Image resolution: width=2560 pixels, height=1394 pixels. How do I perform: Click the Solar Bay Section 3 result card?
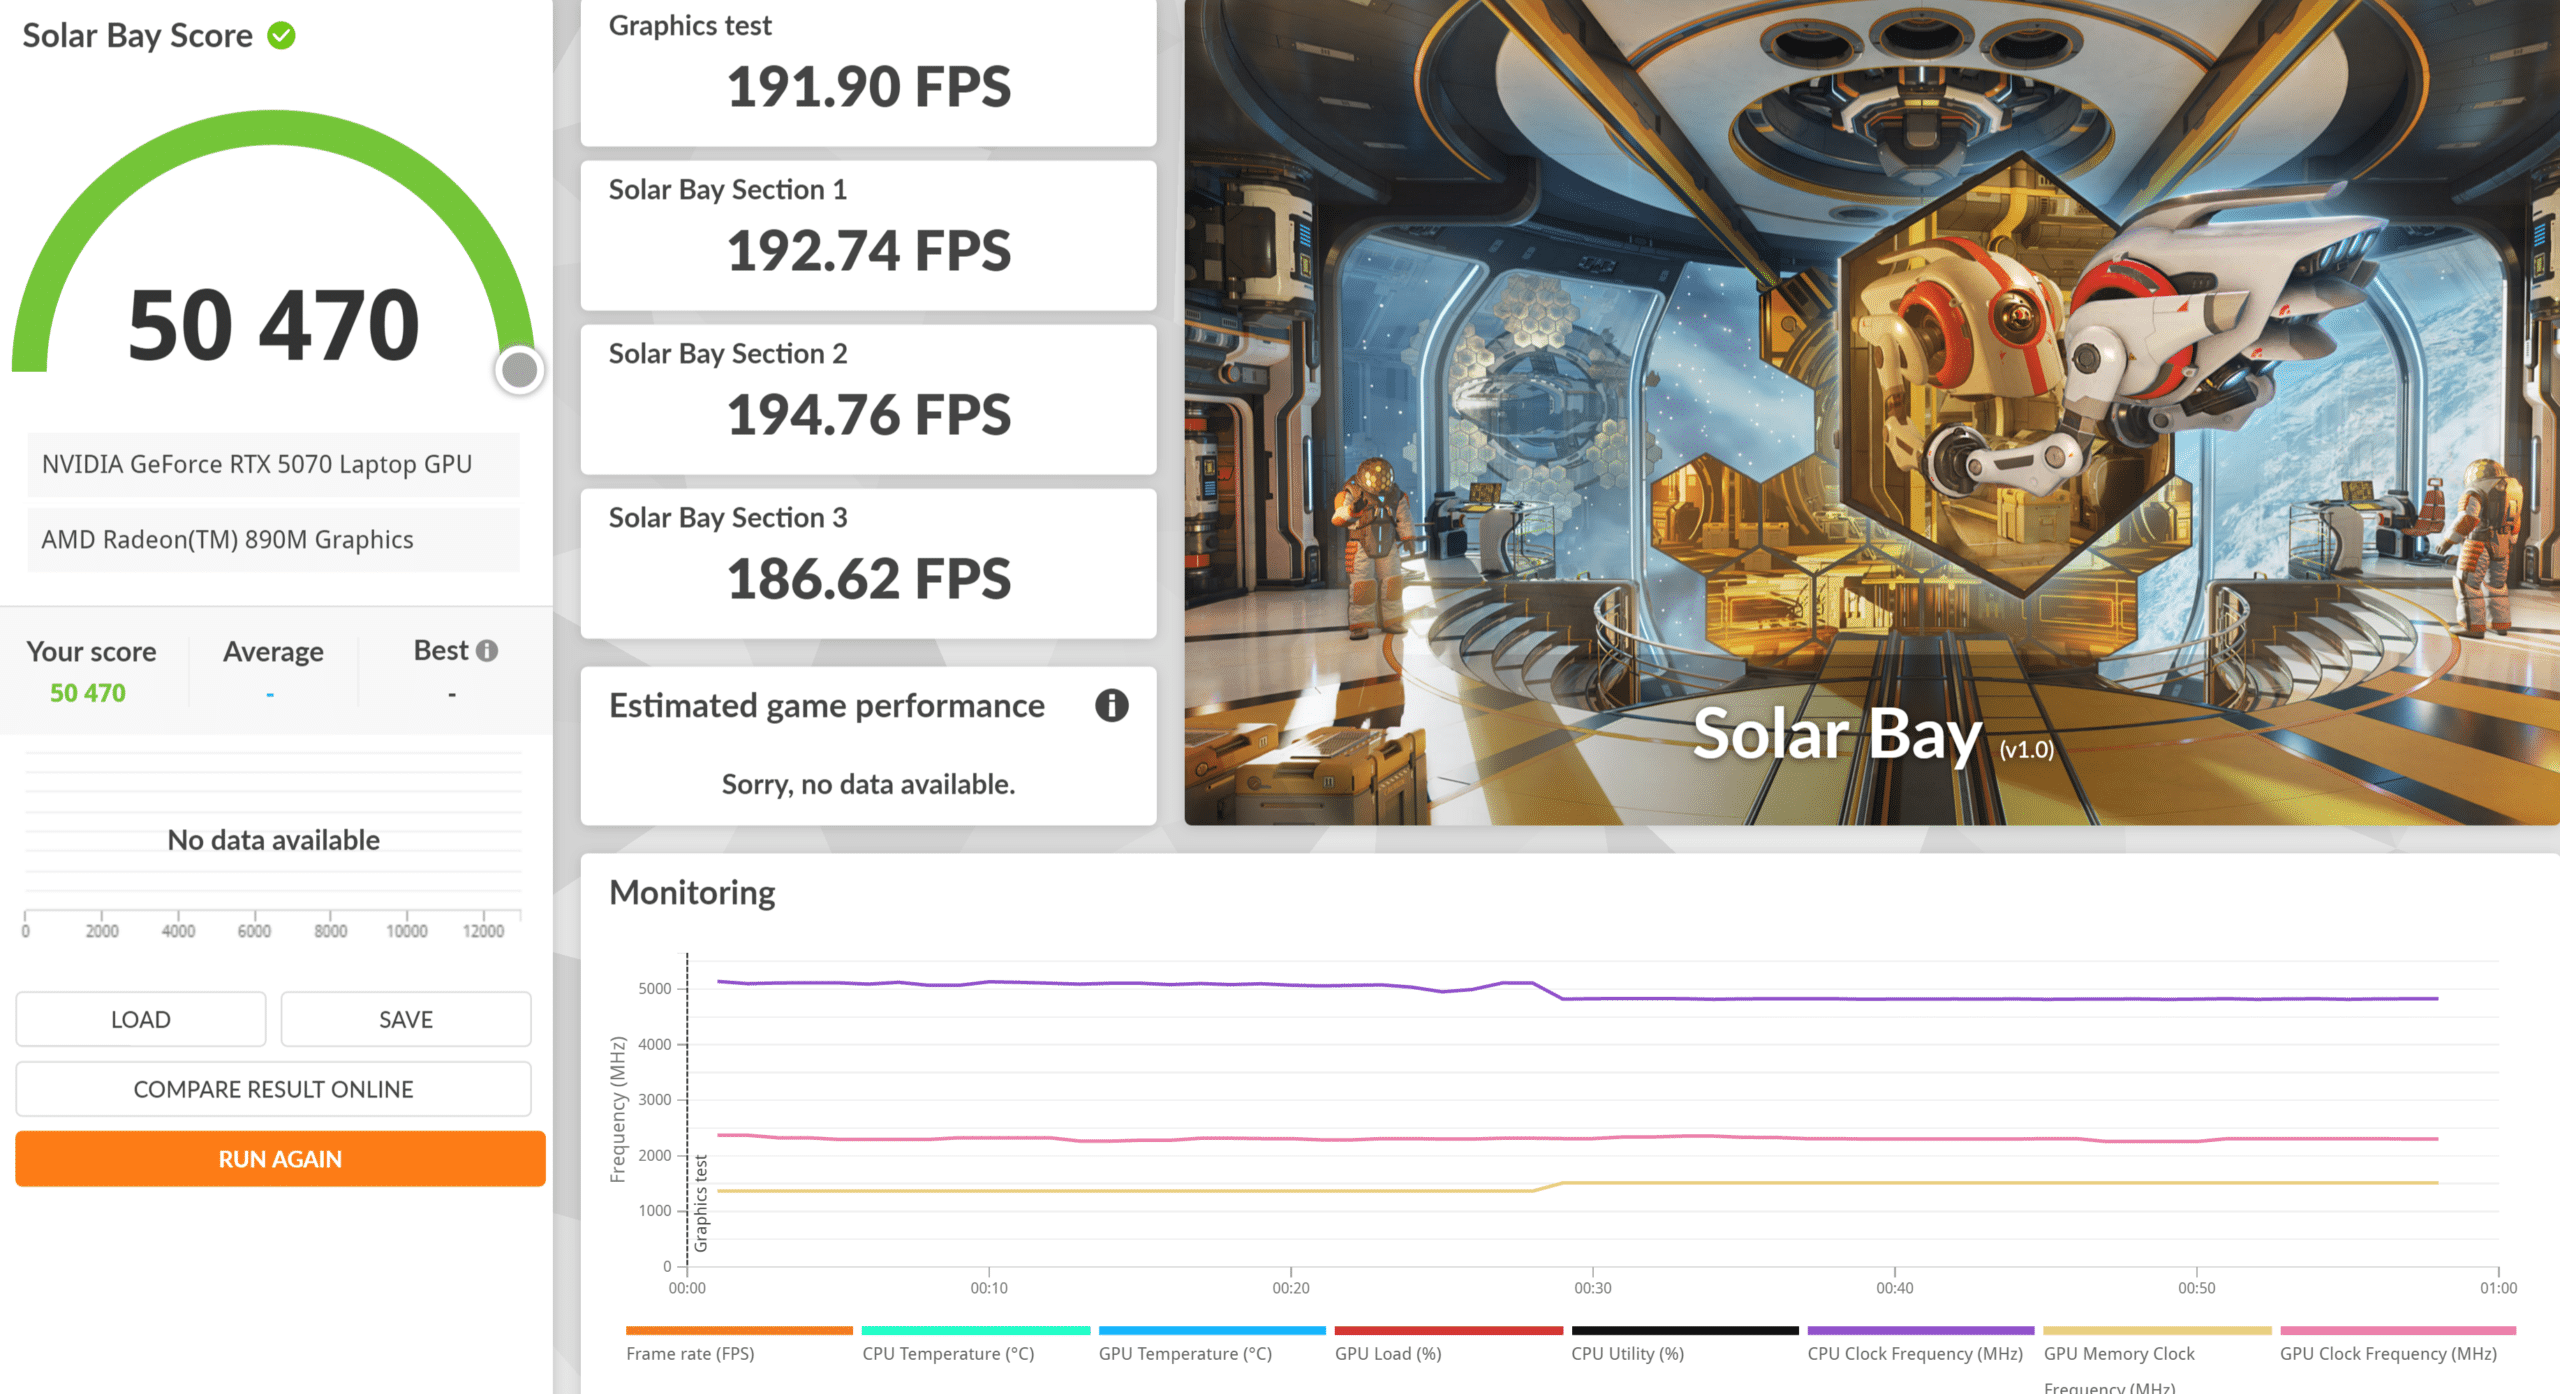point(868,563)
